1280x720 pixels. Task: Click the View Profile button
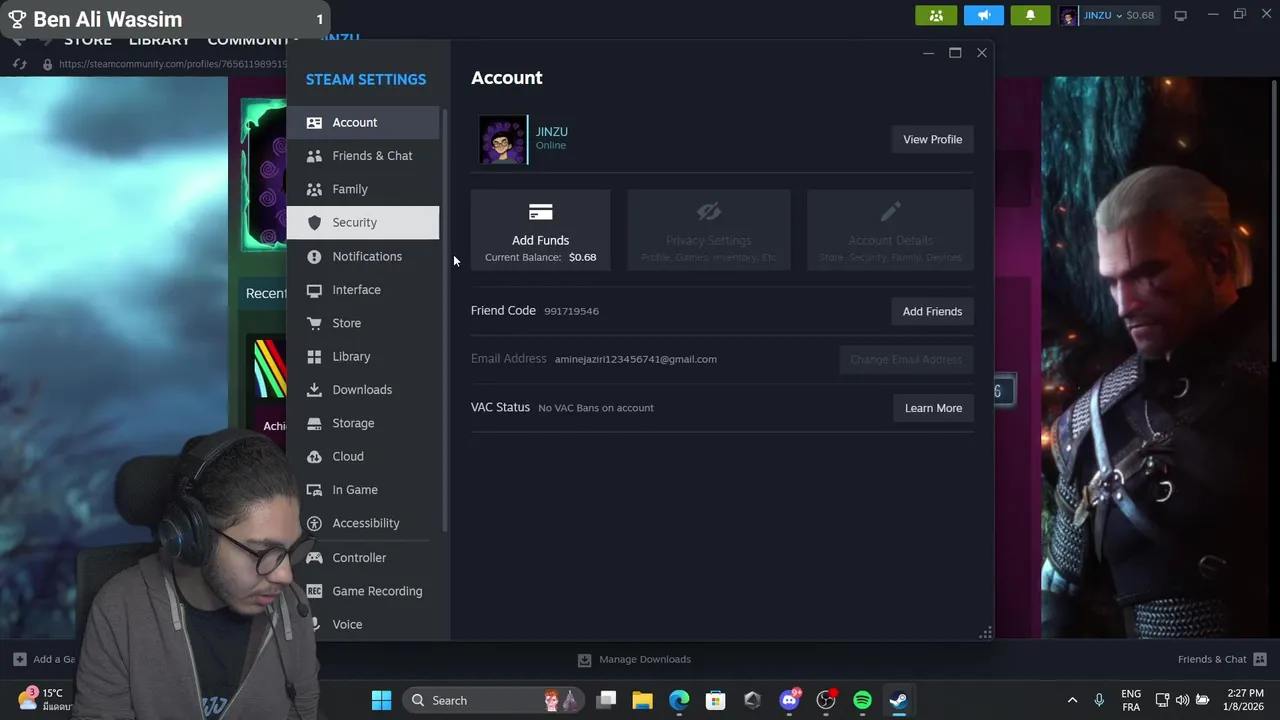[932, 139]
